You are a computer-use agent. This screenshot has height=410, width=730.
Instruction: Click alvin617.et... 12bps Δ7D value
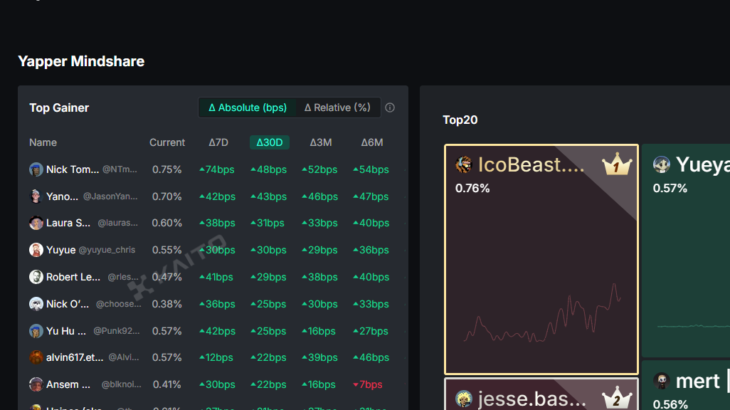216,357
